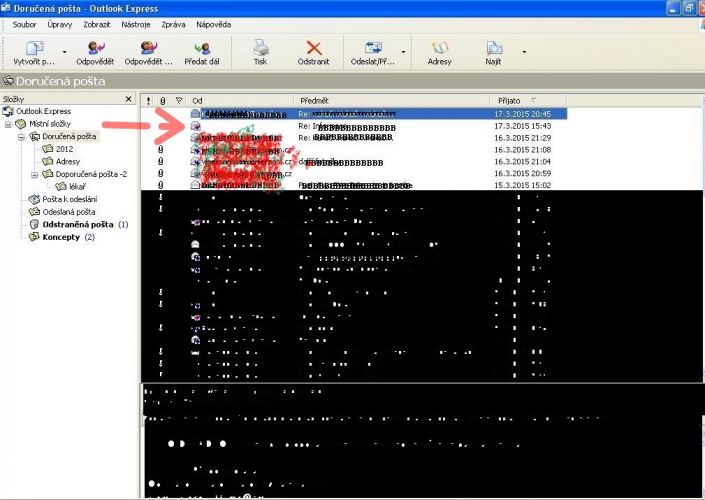Select the message received 15.3.2015 15:02

[x=354, y=185]
